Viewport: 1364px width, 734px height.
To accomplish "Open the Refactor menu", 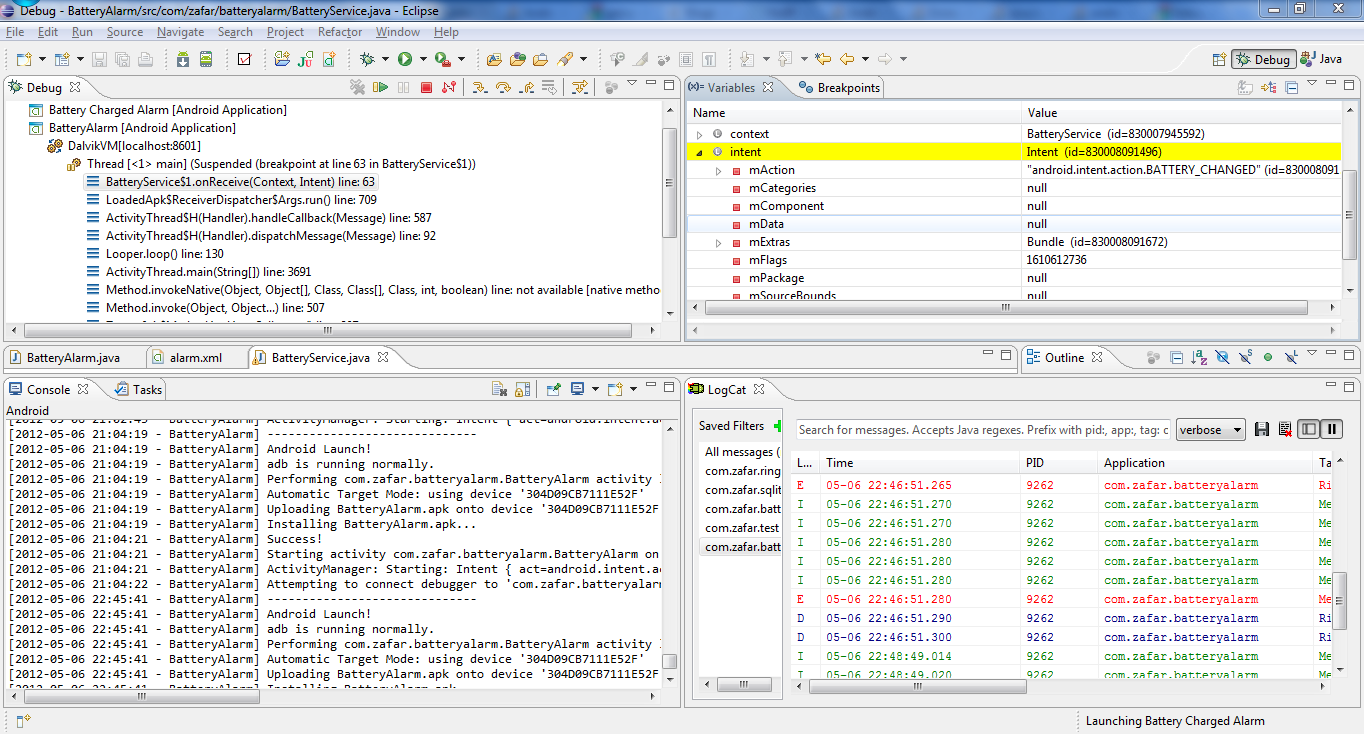I will tap(340, 32).
